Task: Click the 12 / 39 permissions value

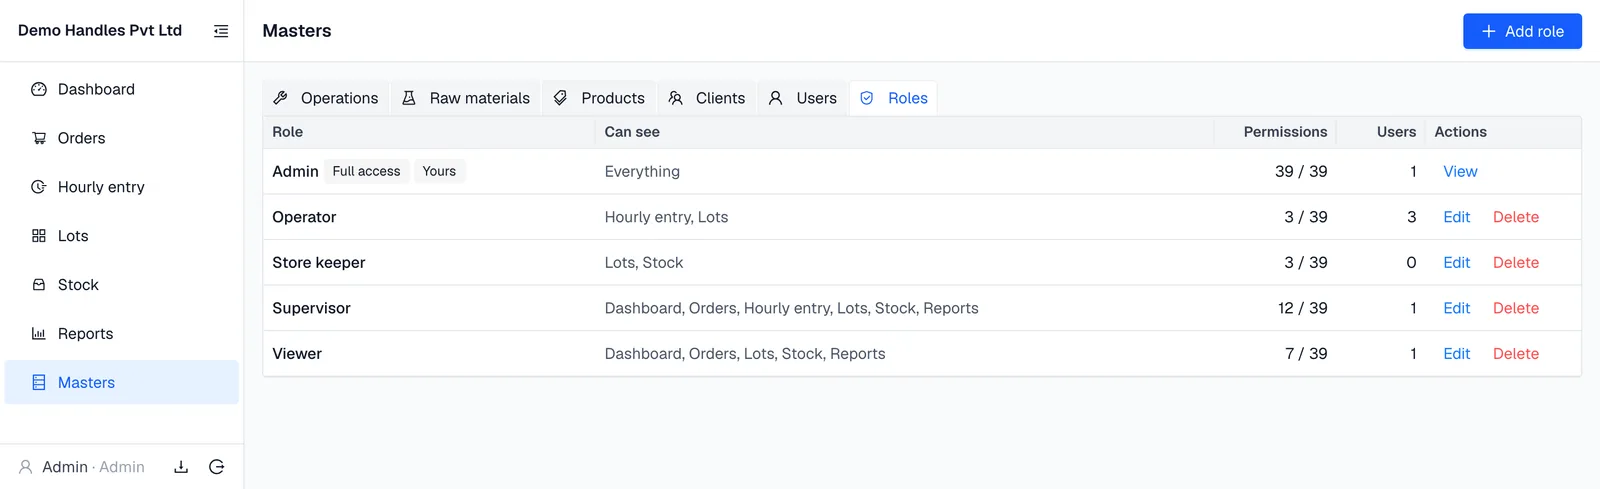Action: pos(1302,308)
